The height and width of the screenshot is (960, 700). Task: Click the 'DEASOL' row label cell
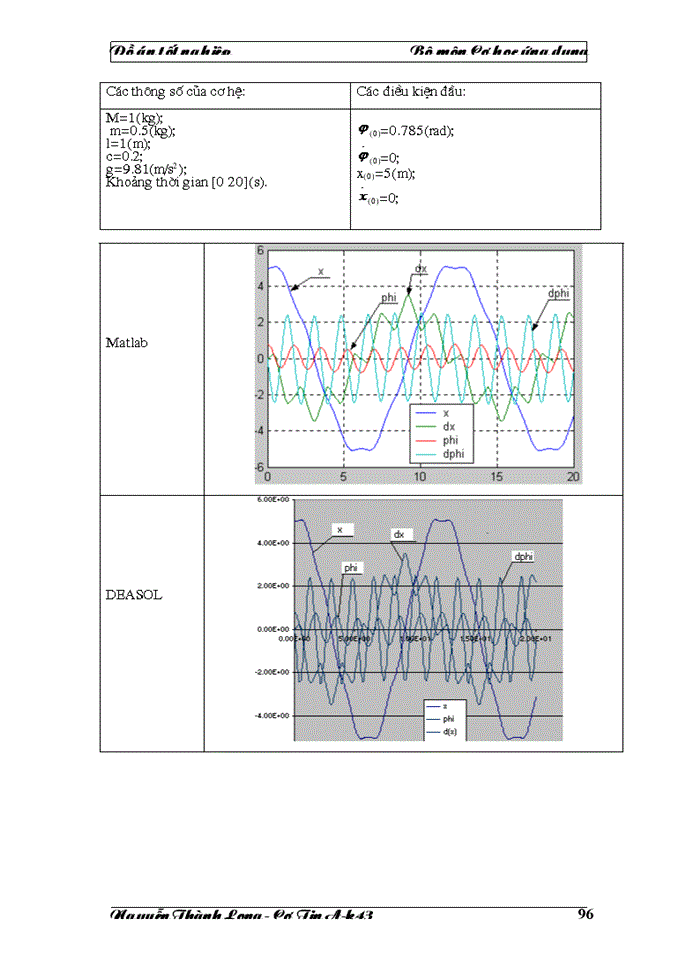pos(133,594)
